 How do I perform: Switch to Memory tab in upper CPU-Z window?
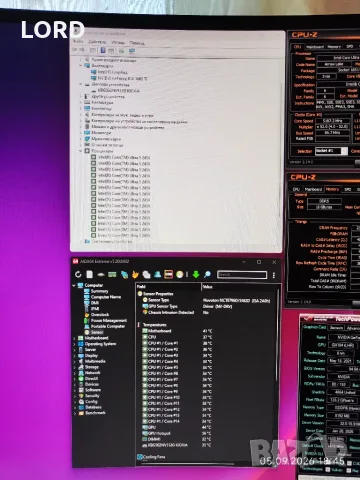[x=334, y=47]
